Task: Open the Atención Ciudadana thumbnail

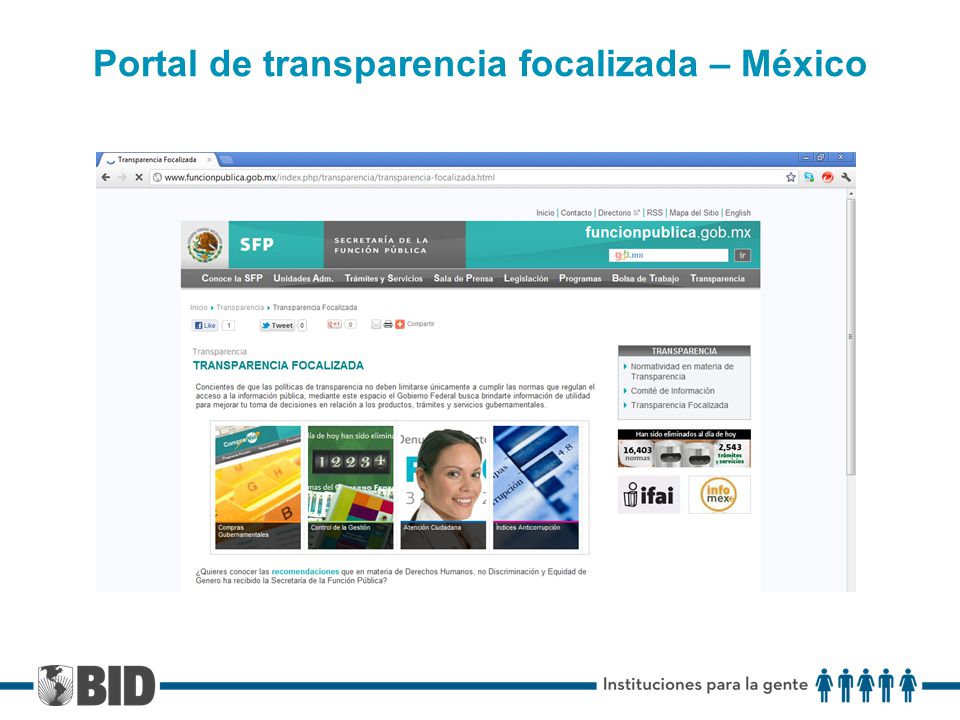Action: coord(443,487)
